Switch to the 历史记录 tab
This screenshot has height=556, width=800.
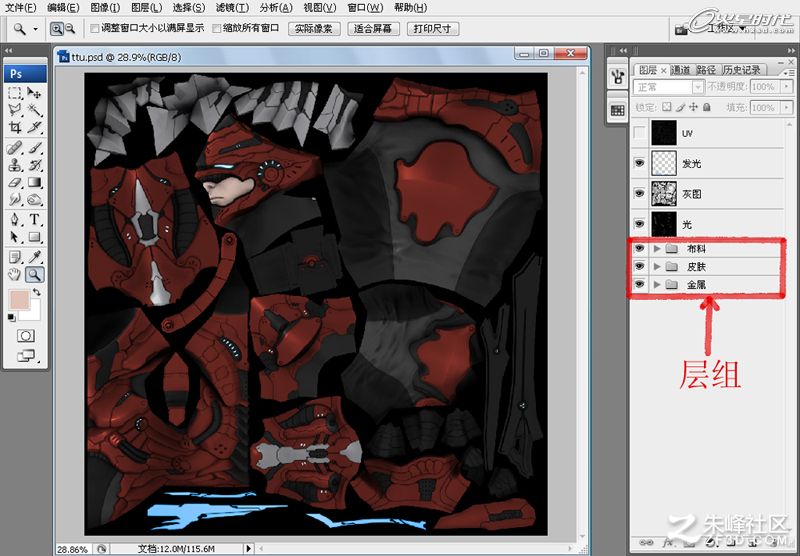click(742, 70)
